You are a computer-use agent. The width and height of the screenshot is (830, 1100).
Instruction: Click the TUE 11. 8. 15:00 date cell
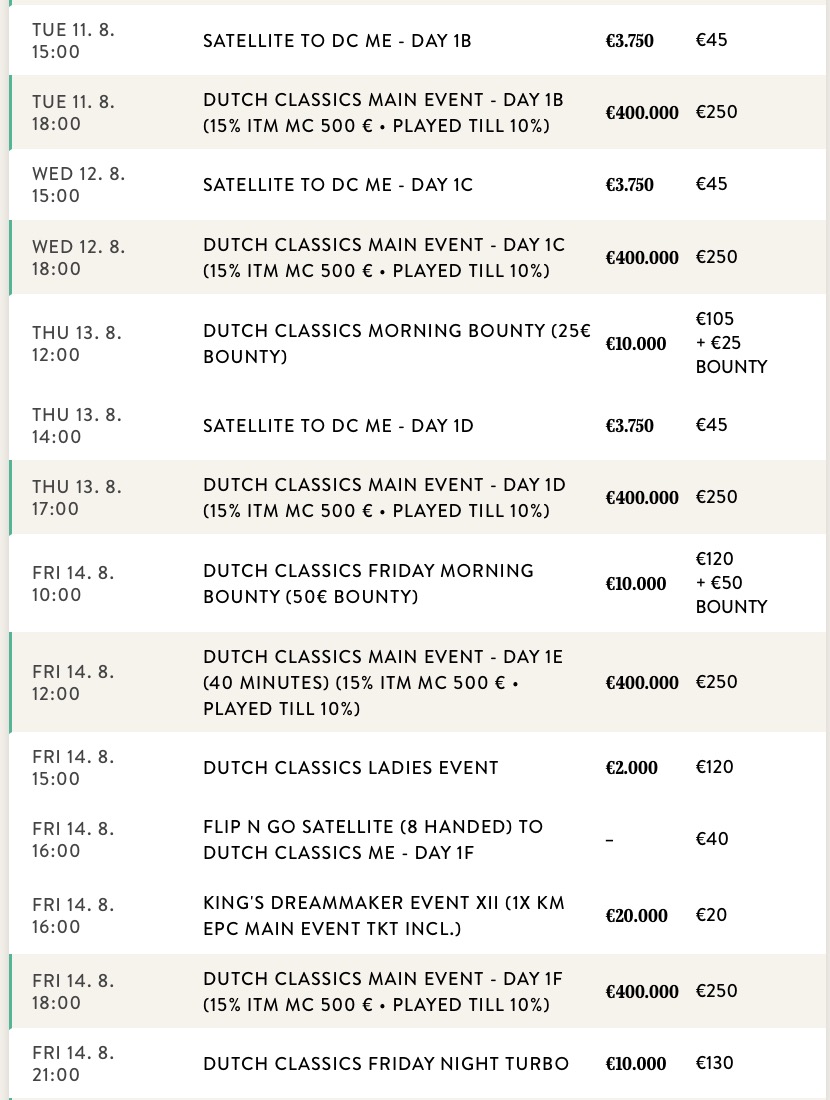tap(73, 41)
